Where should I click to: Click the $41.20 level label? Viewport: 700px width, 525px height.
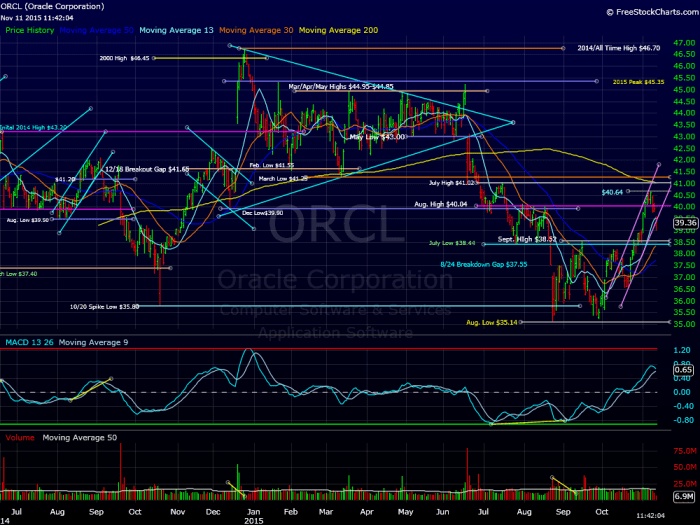[65, 179]
